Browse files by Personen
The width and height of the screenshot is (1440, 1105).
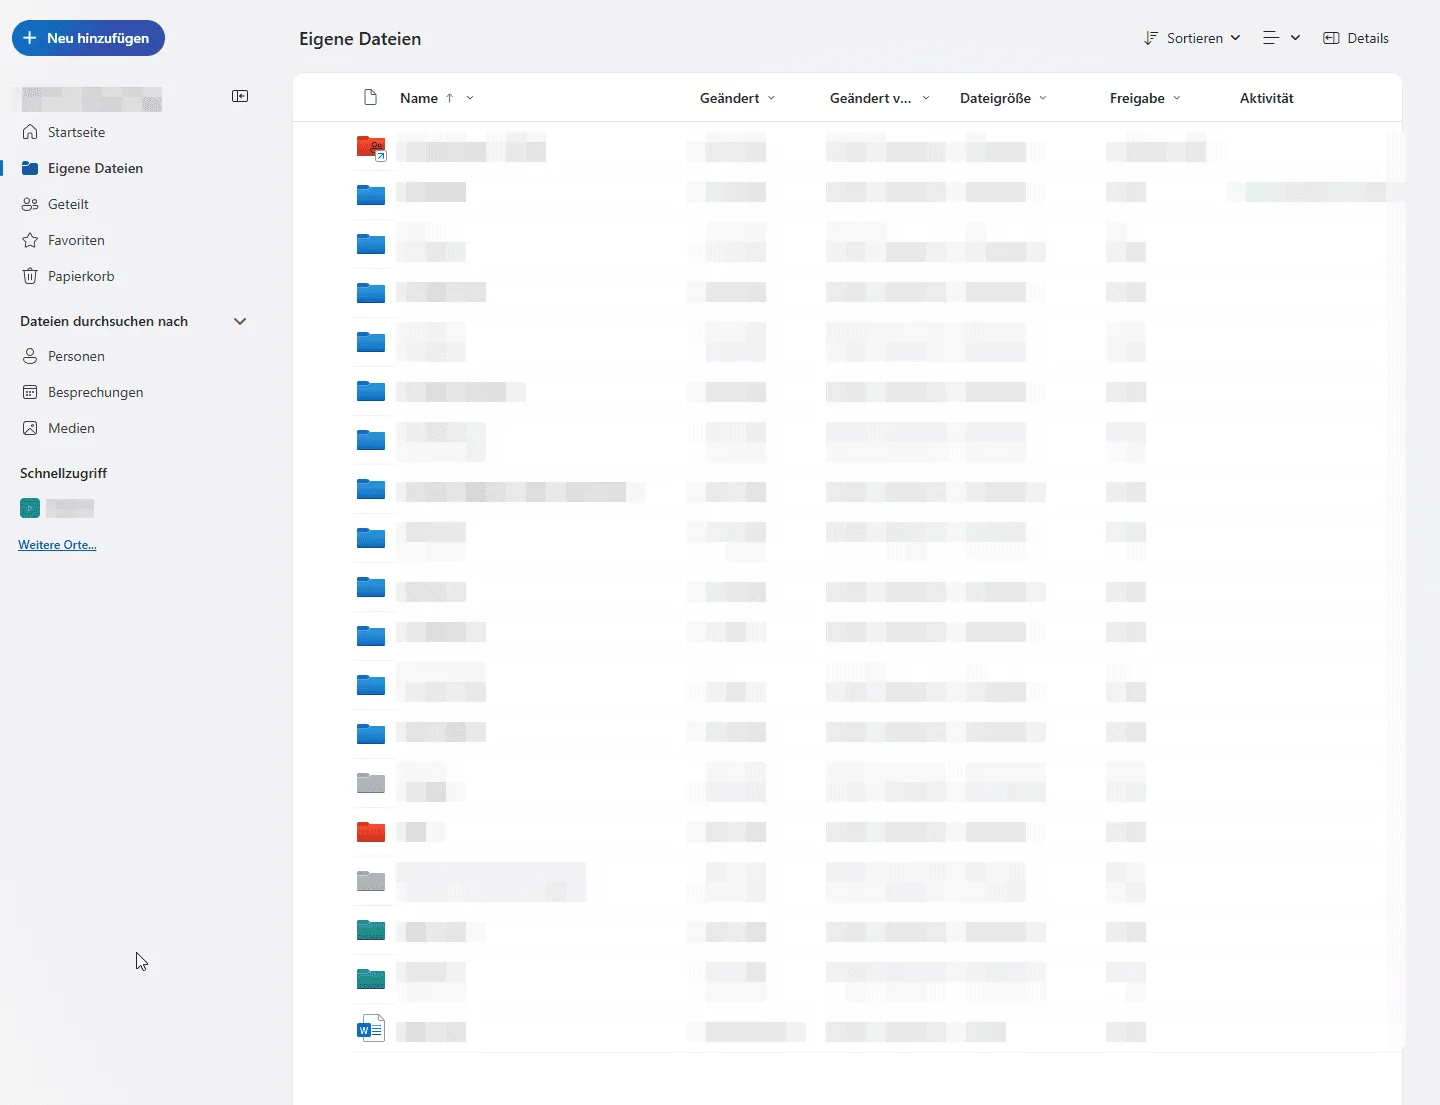pyautogui.click(x=76, y=356)
